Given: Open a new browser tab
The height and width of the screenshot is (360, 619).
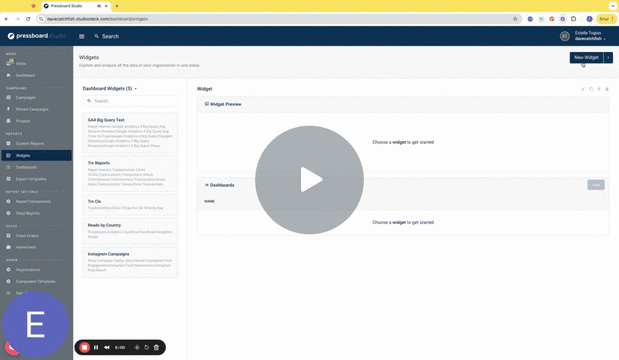Looking at the screenshot, I should tap(117, 6).
